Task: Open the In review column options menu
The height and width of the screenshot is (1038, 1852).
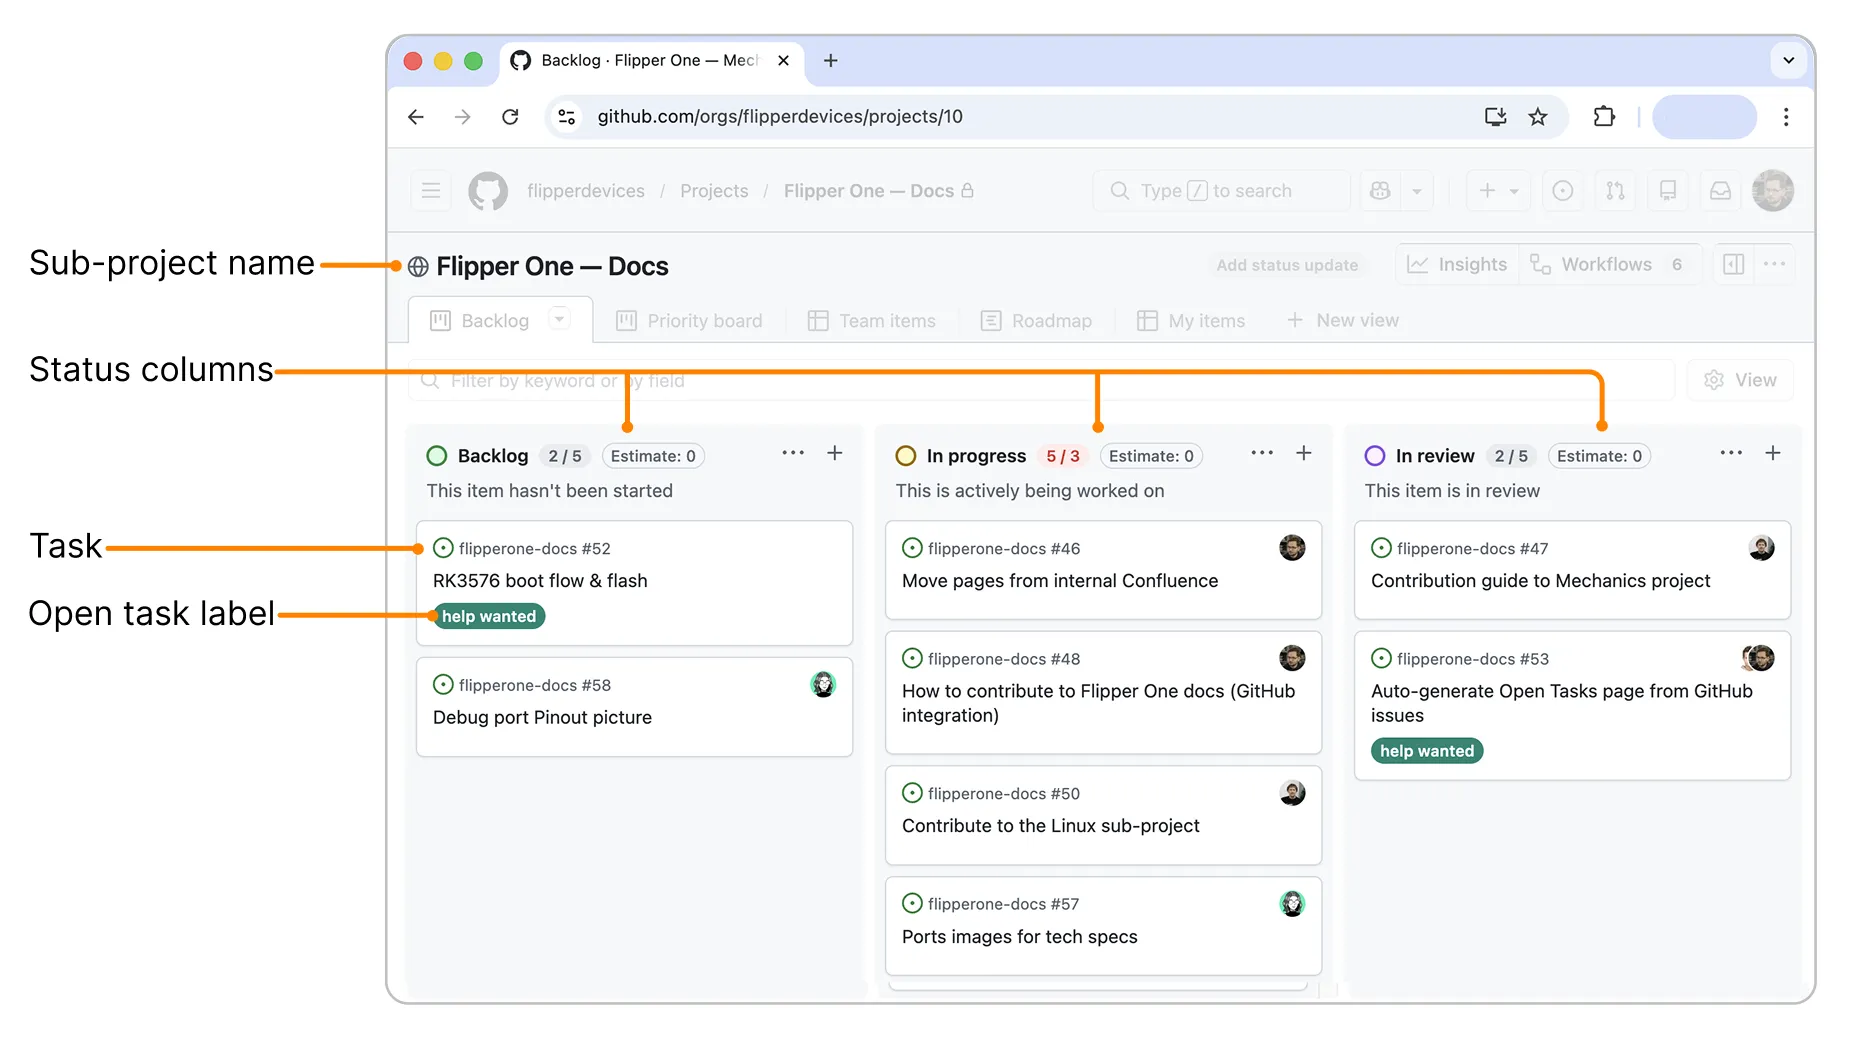Action: tap(1731, 453)
